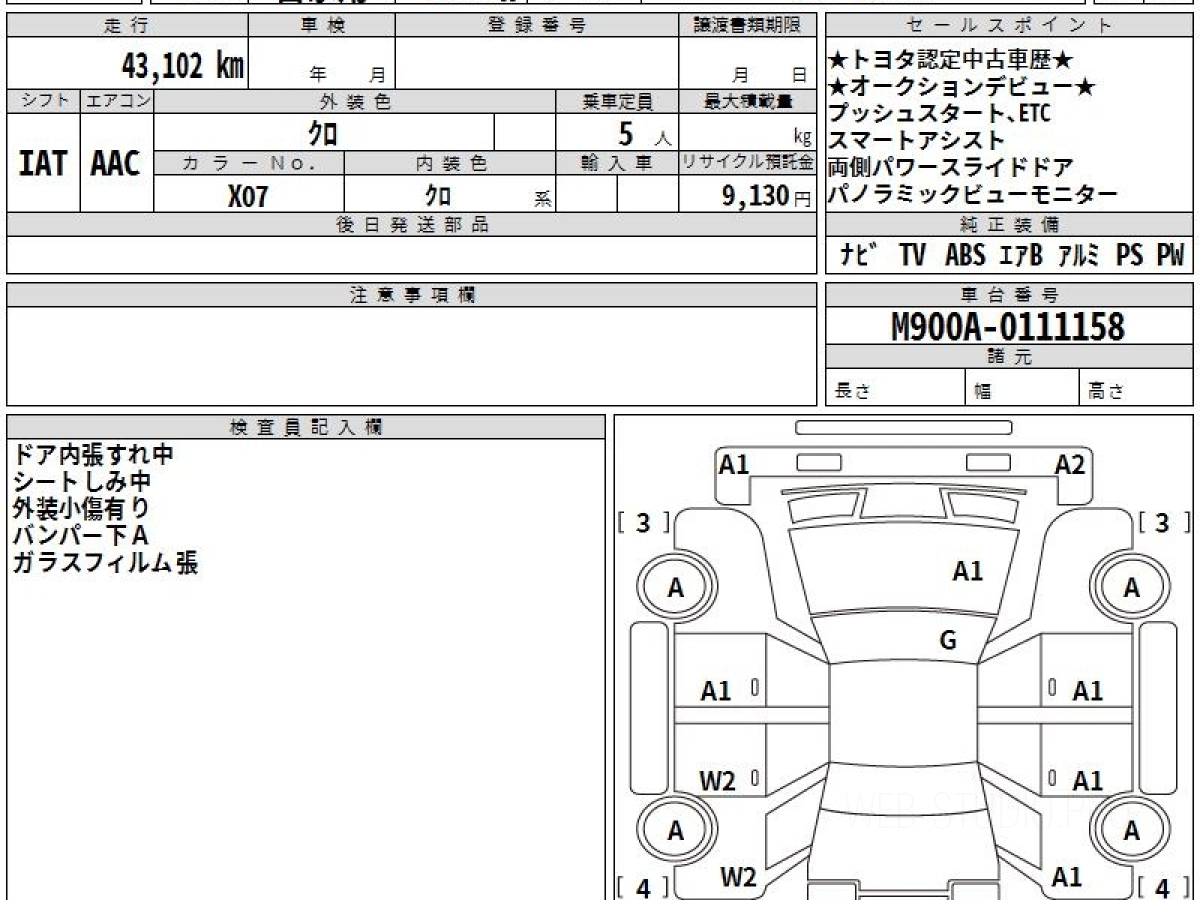
Task: Click the 走行 header cell
Action: click(126, 25)
